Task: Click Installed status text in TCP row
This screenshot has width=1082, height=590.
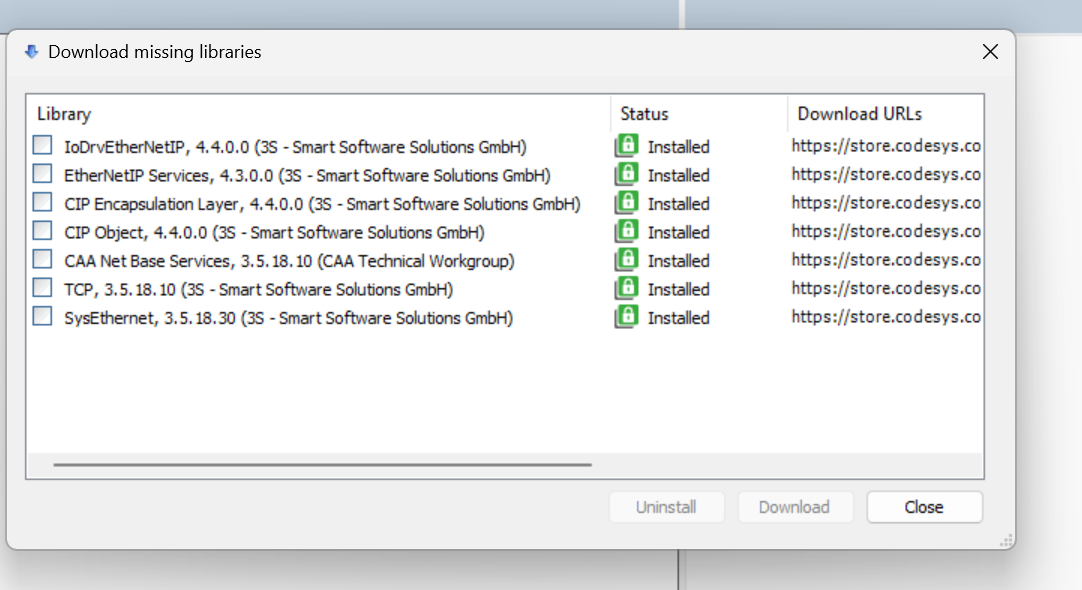Action: tap(678, 290)
